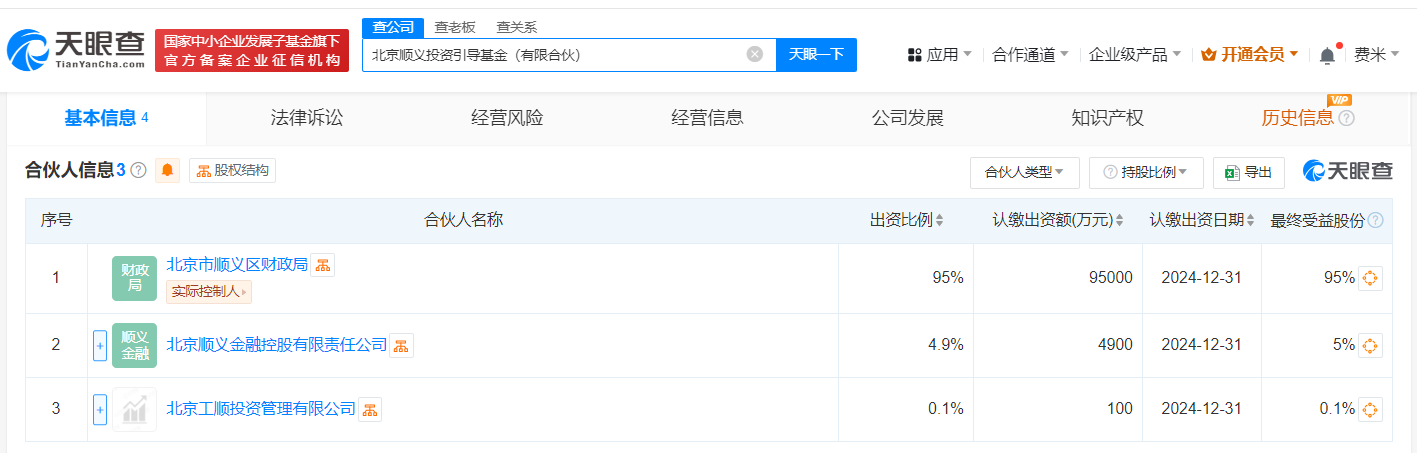Switch to the 法律诉讼 tab

[x=307, y=118]
